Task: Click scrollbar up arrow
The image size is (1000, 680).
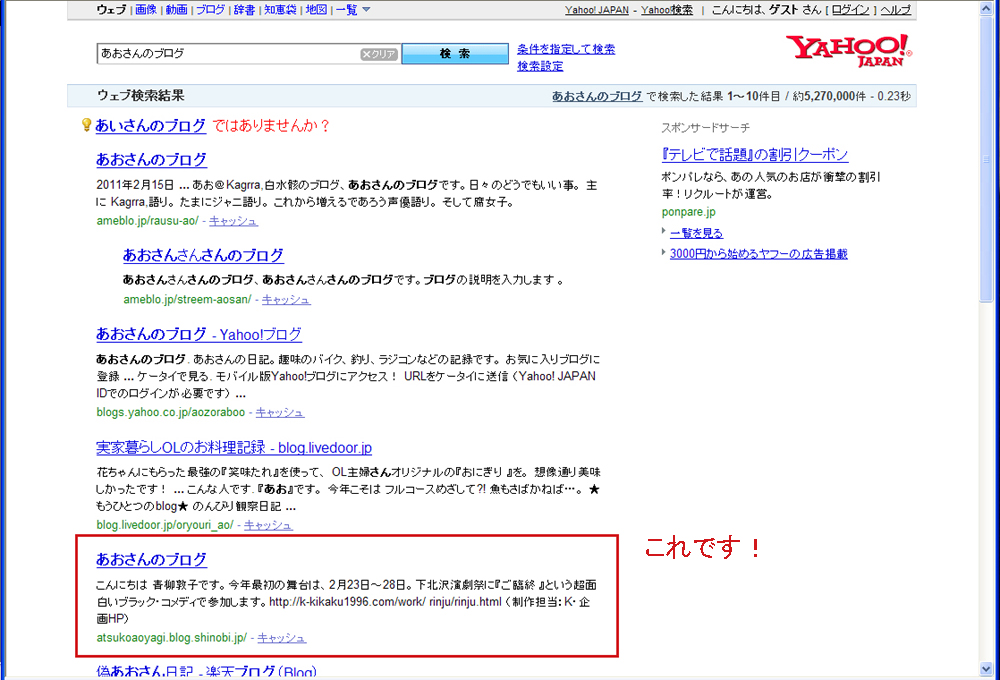Action: click(x=986, y=8)
